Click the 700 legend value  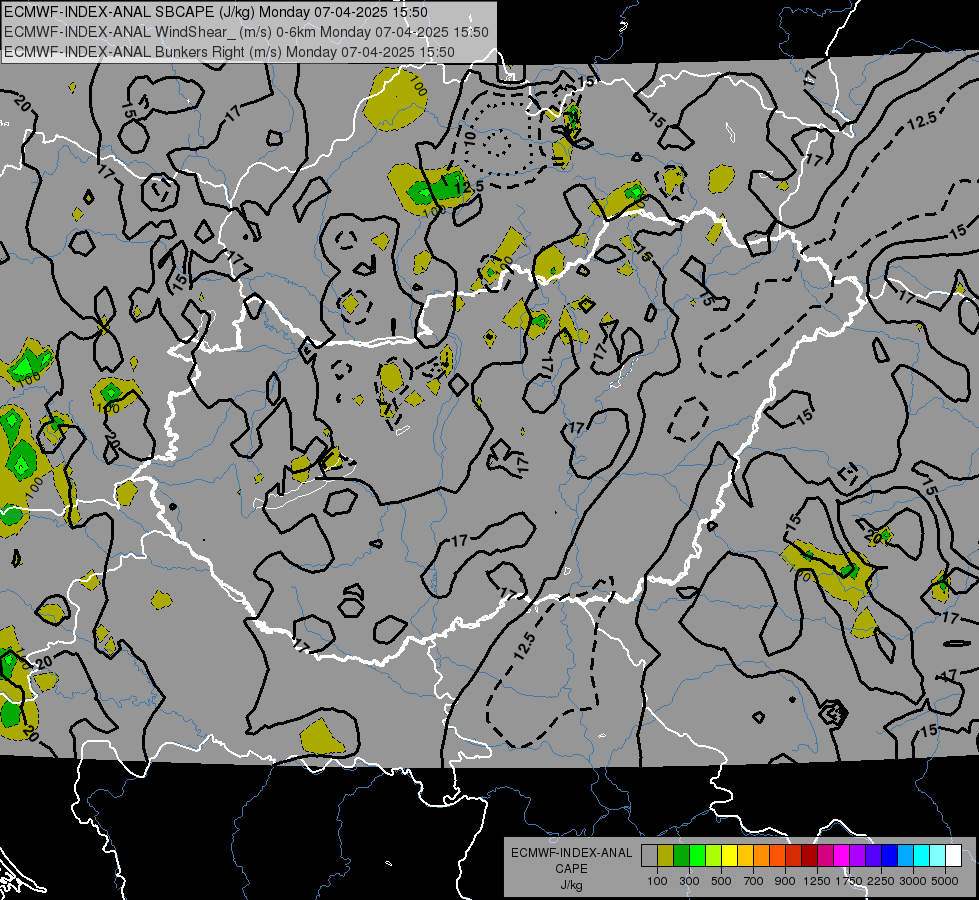(754, 882)
